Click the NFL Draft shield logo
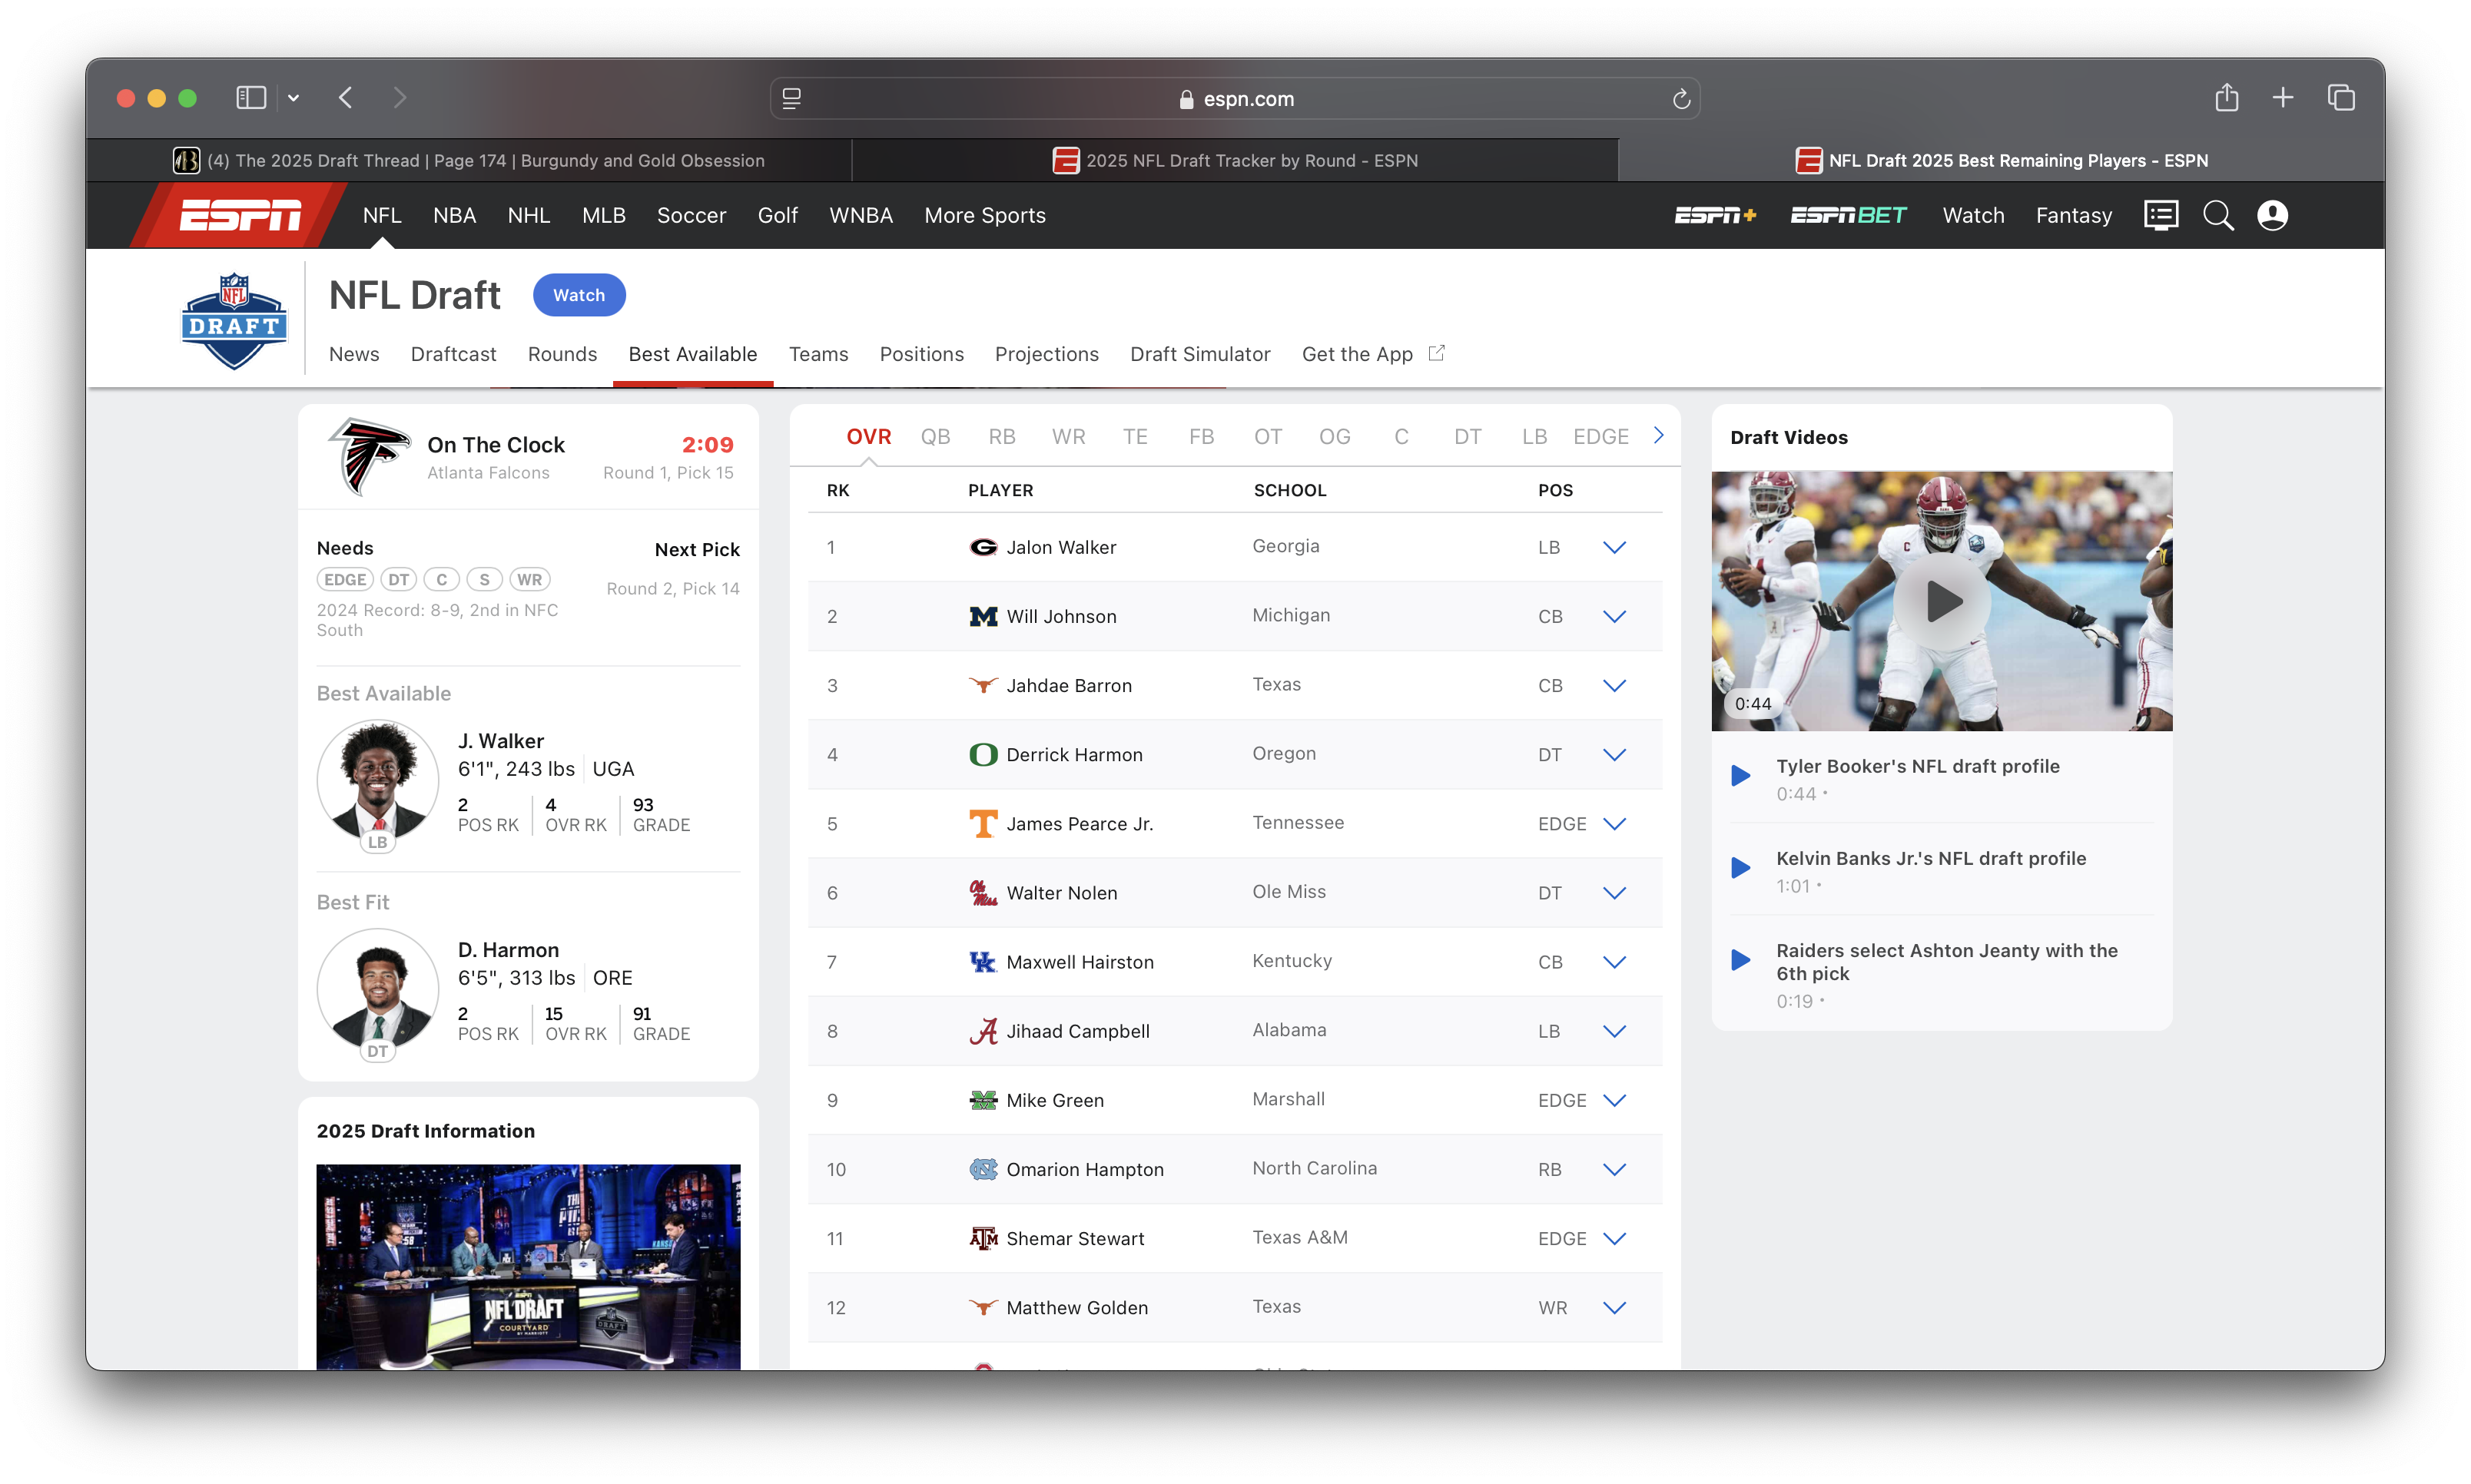This screenshot has width=2471, height=1484. point(234,320)
